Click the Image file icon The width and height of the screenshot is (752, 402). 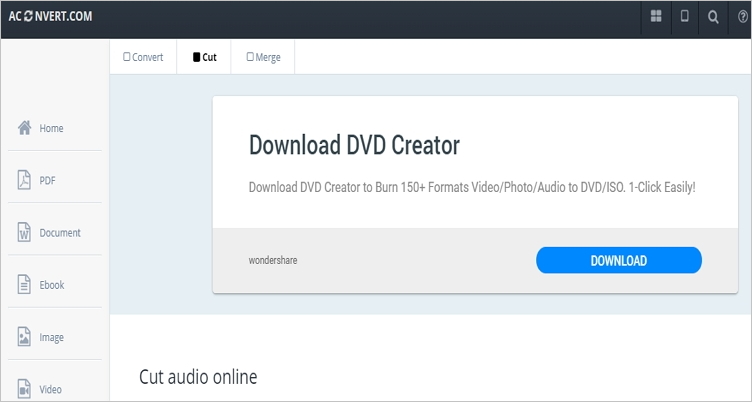coord(24,337)
